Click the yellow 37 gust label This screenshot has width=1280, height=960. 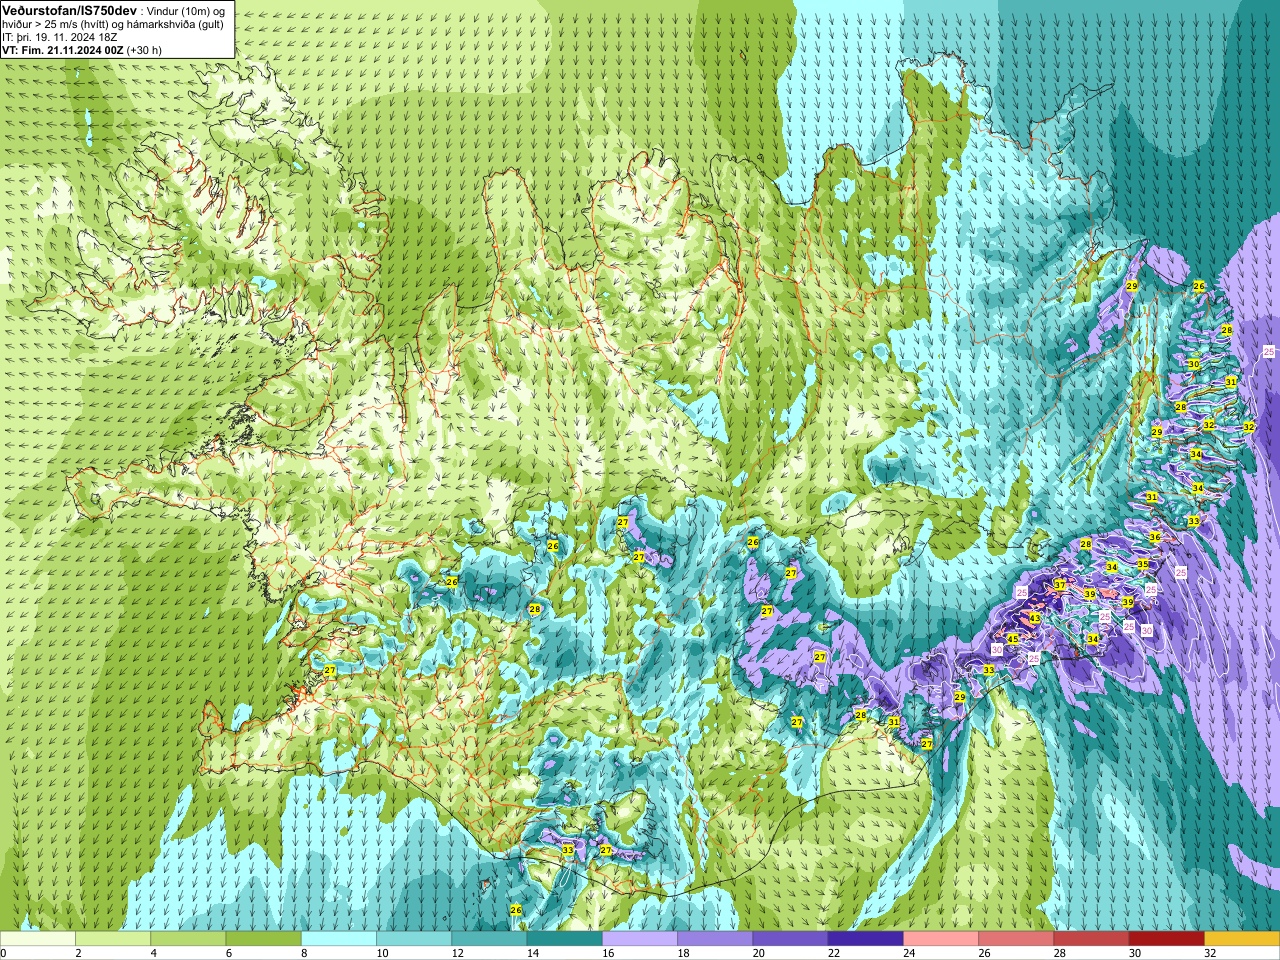1060,585
